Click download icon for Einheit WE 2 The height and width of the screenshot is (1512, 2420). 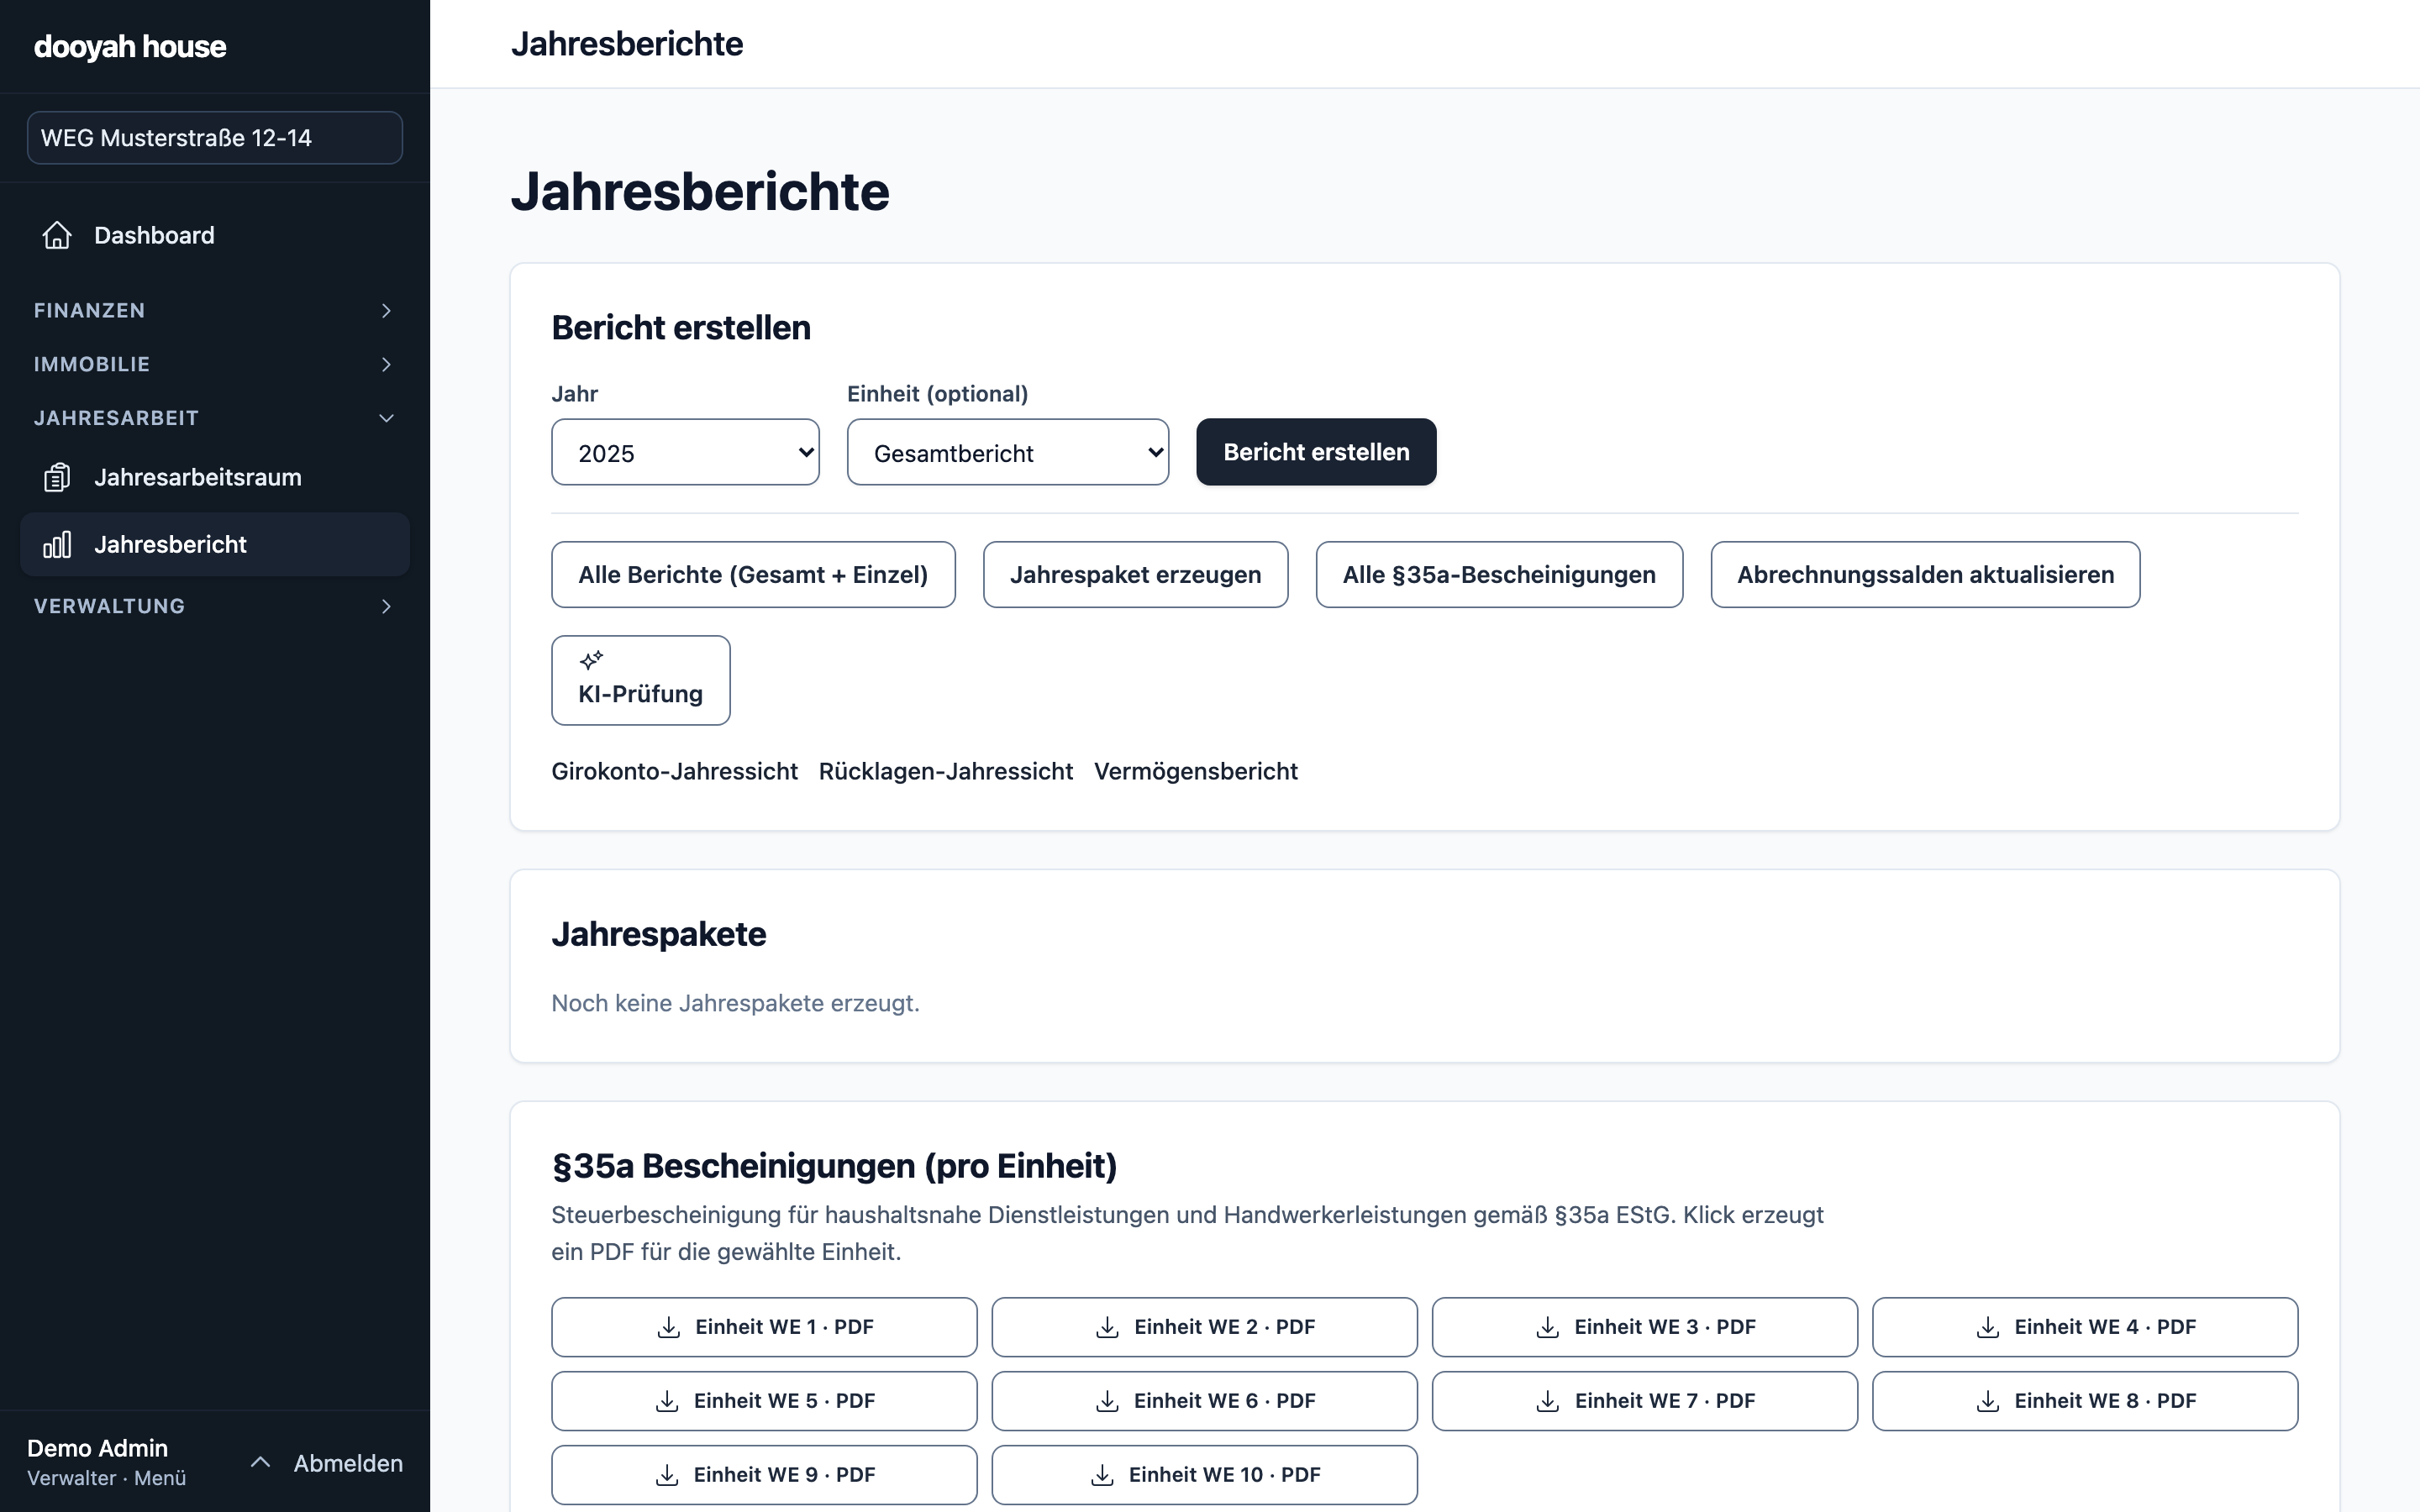1107,1327
